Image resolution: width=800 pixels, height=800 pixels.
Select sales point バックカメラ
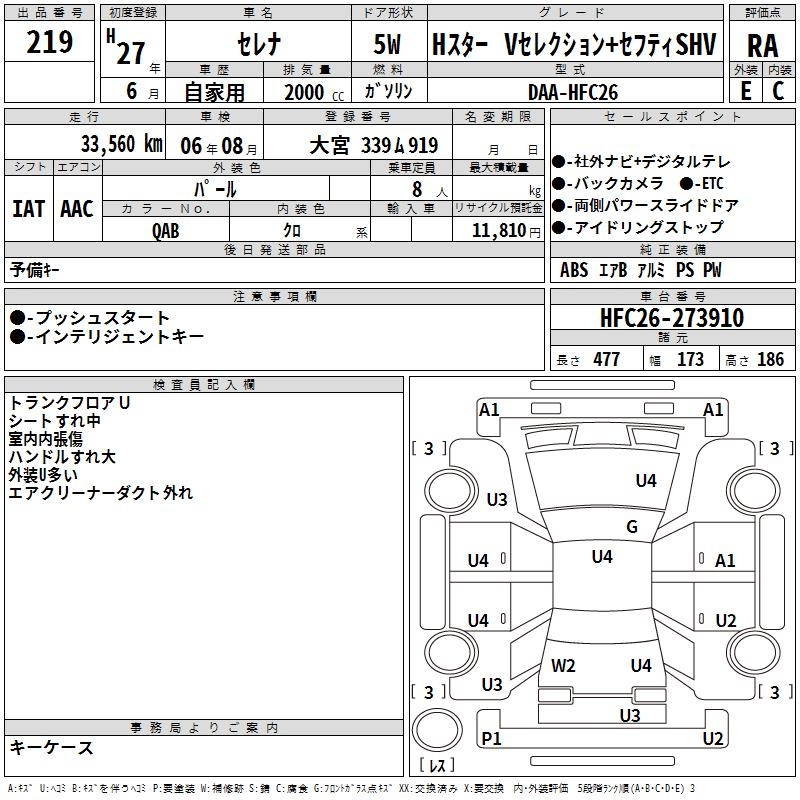pyautogui.click(x=608, y=183)
